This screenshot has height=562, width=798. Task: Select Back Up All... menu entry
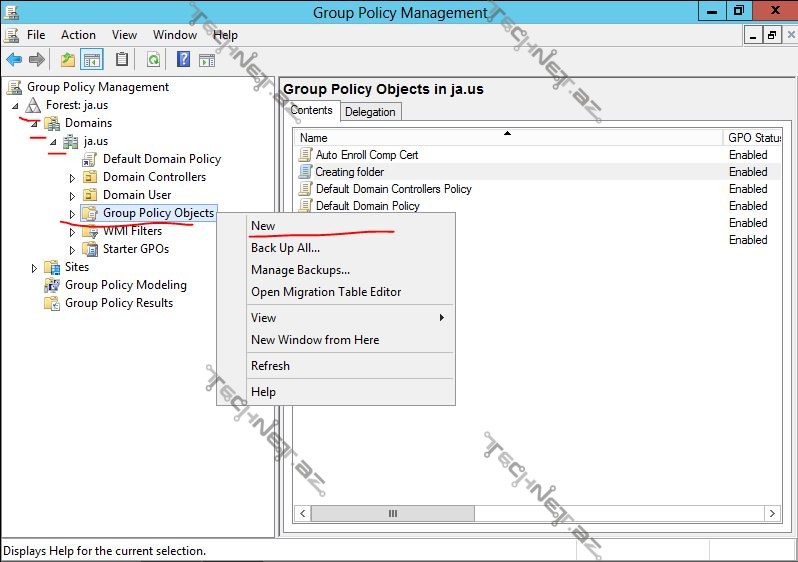(x=285, y=248)
